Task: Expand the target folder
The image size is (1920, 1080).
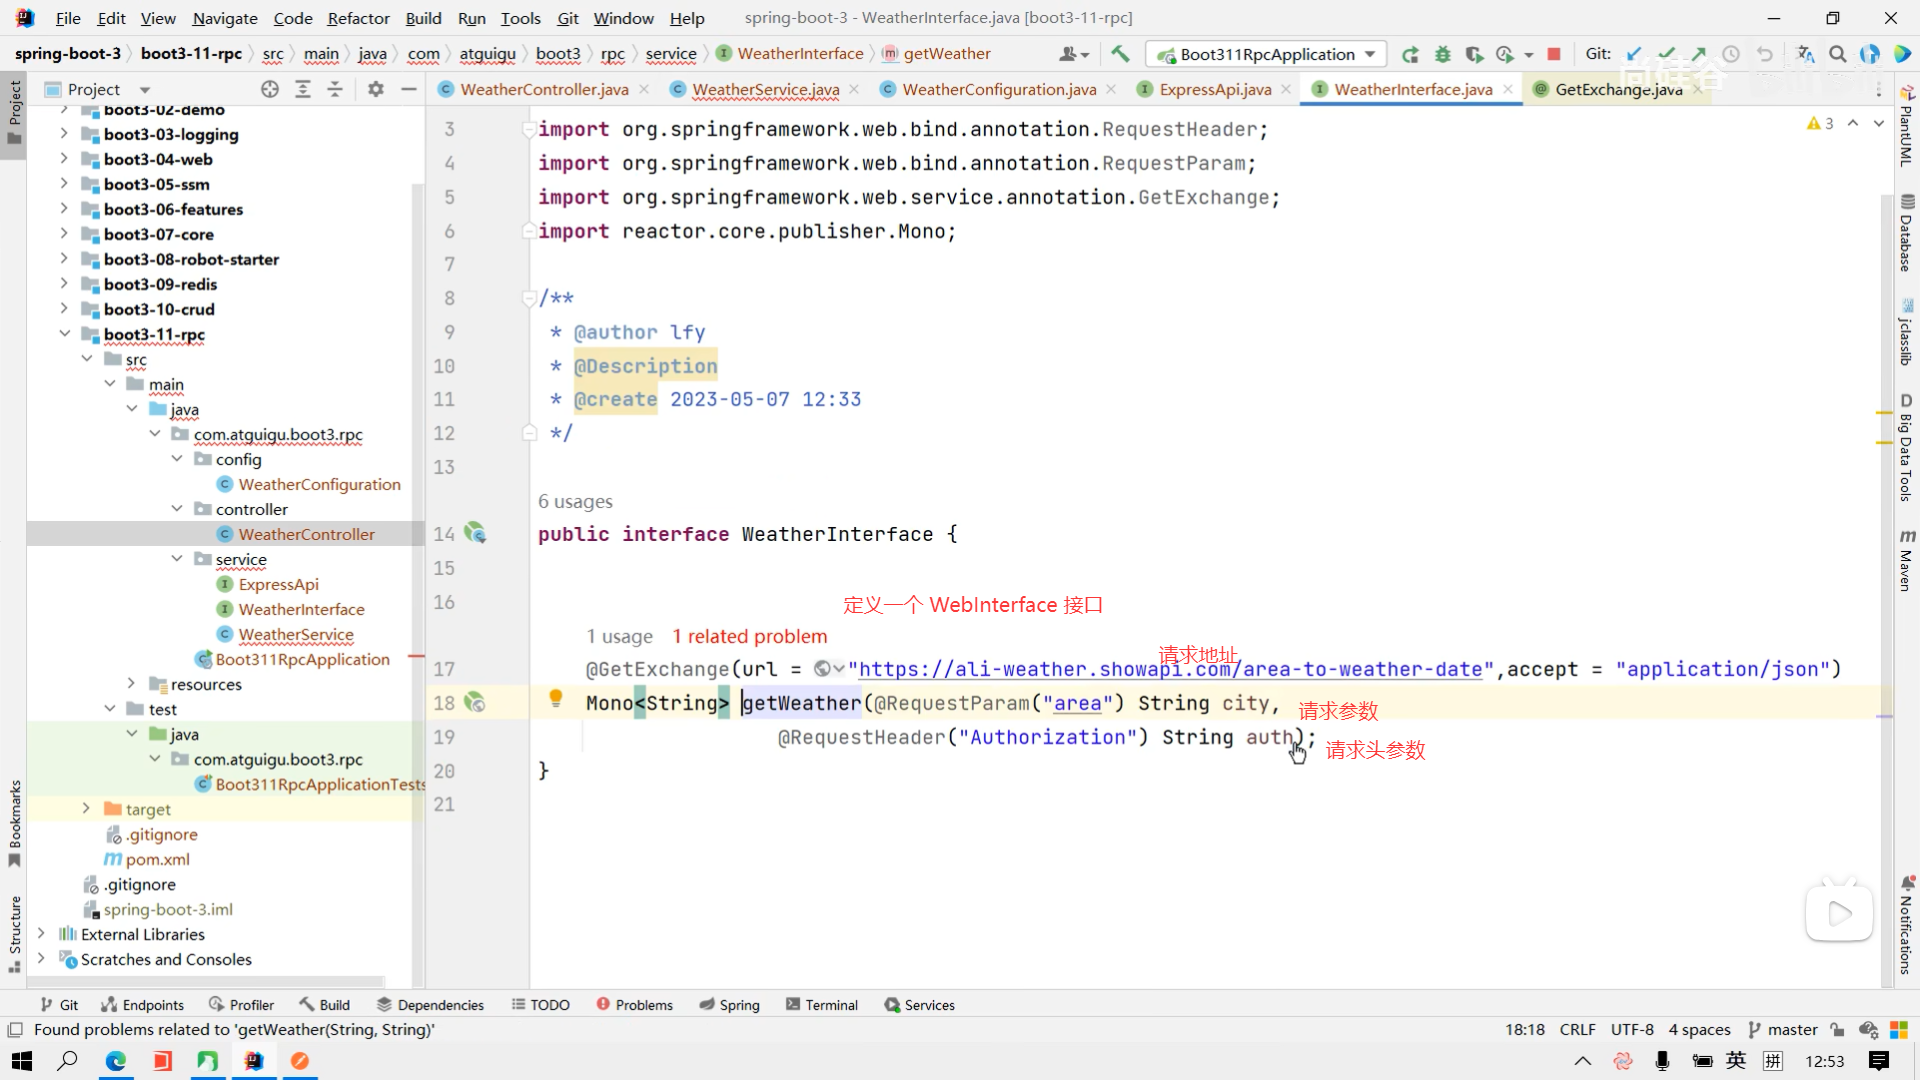Action: coord(87,809)
